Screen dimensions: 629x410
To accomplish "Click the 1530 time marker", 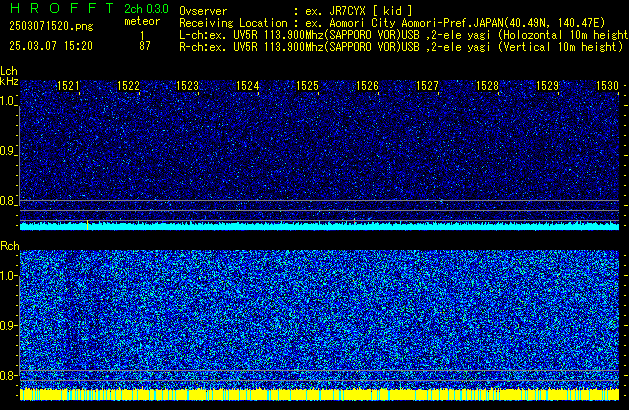I will tap(607, 86).
